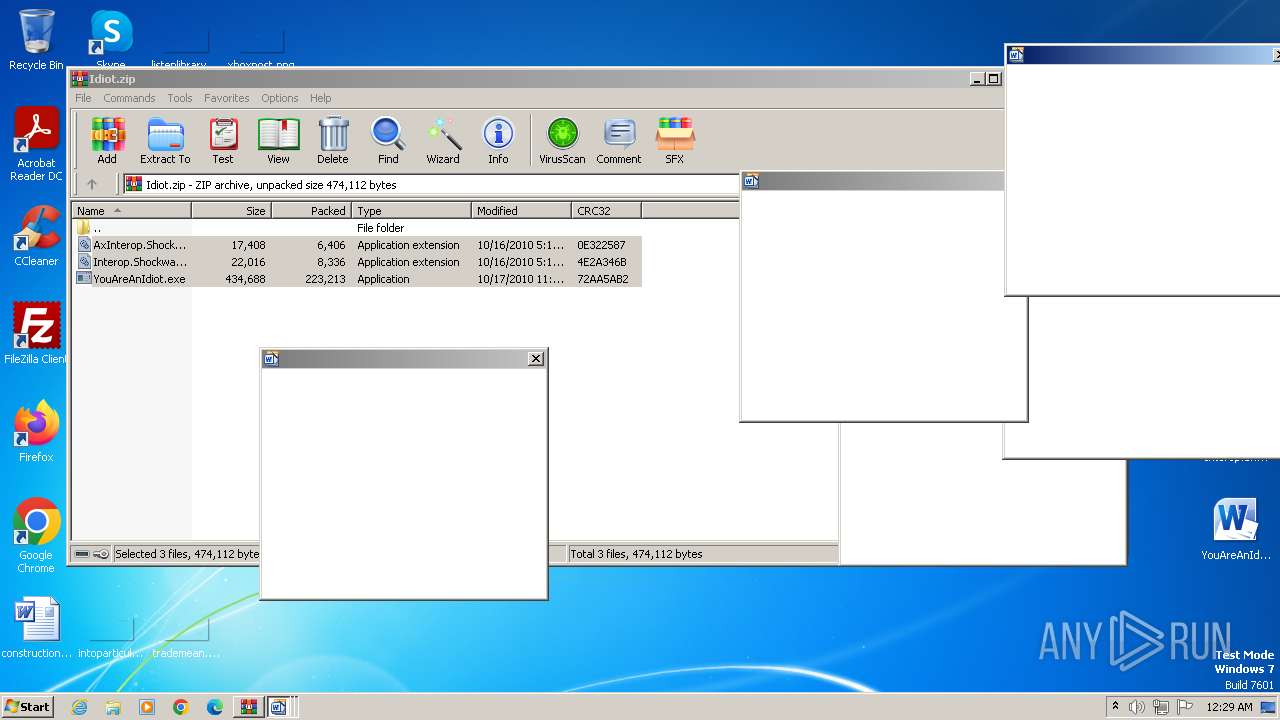Click the size value 434,688

245,279
